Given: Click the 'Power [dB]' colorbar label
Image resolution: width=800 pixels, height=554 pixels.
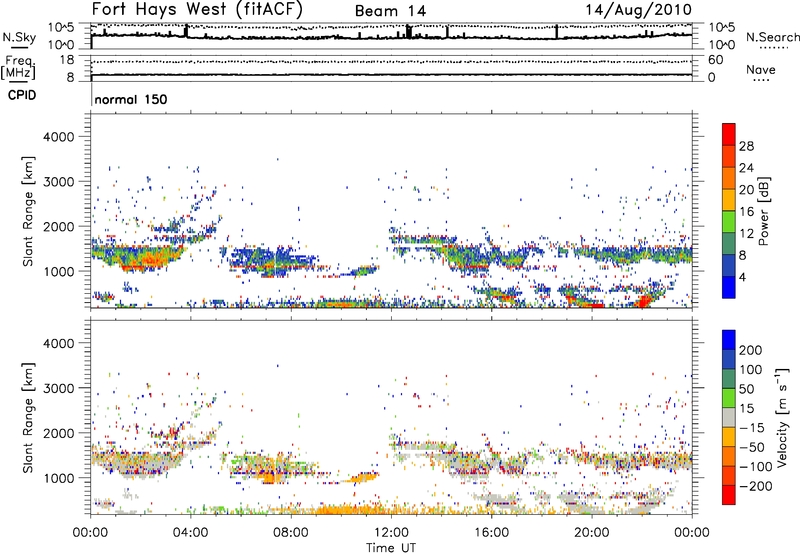Looking at the screenshot, I should pyautogui.click(x=763, y=211).
